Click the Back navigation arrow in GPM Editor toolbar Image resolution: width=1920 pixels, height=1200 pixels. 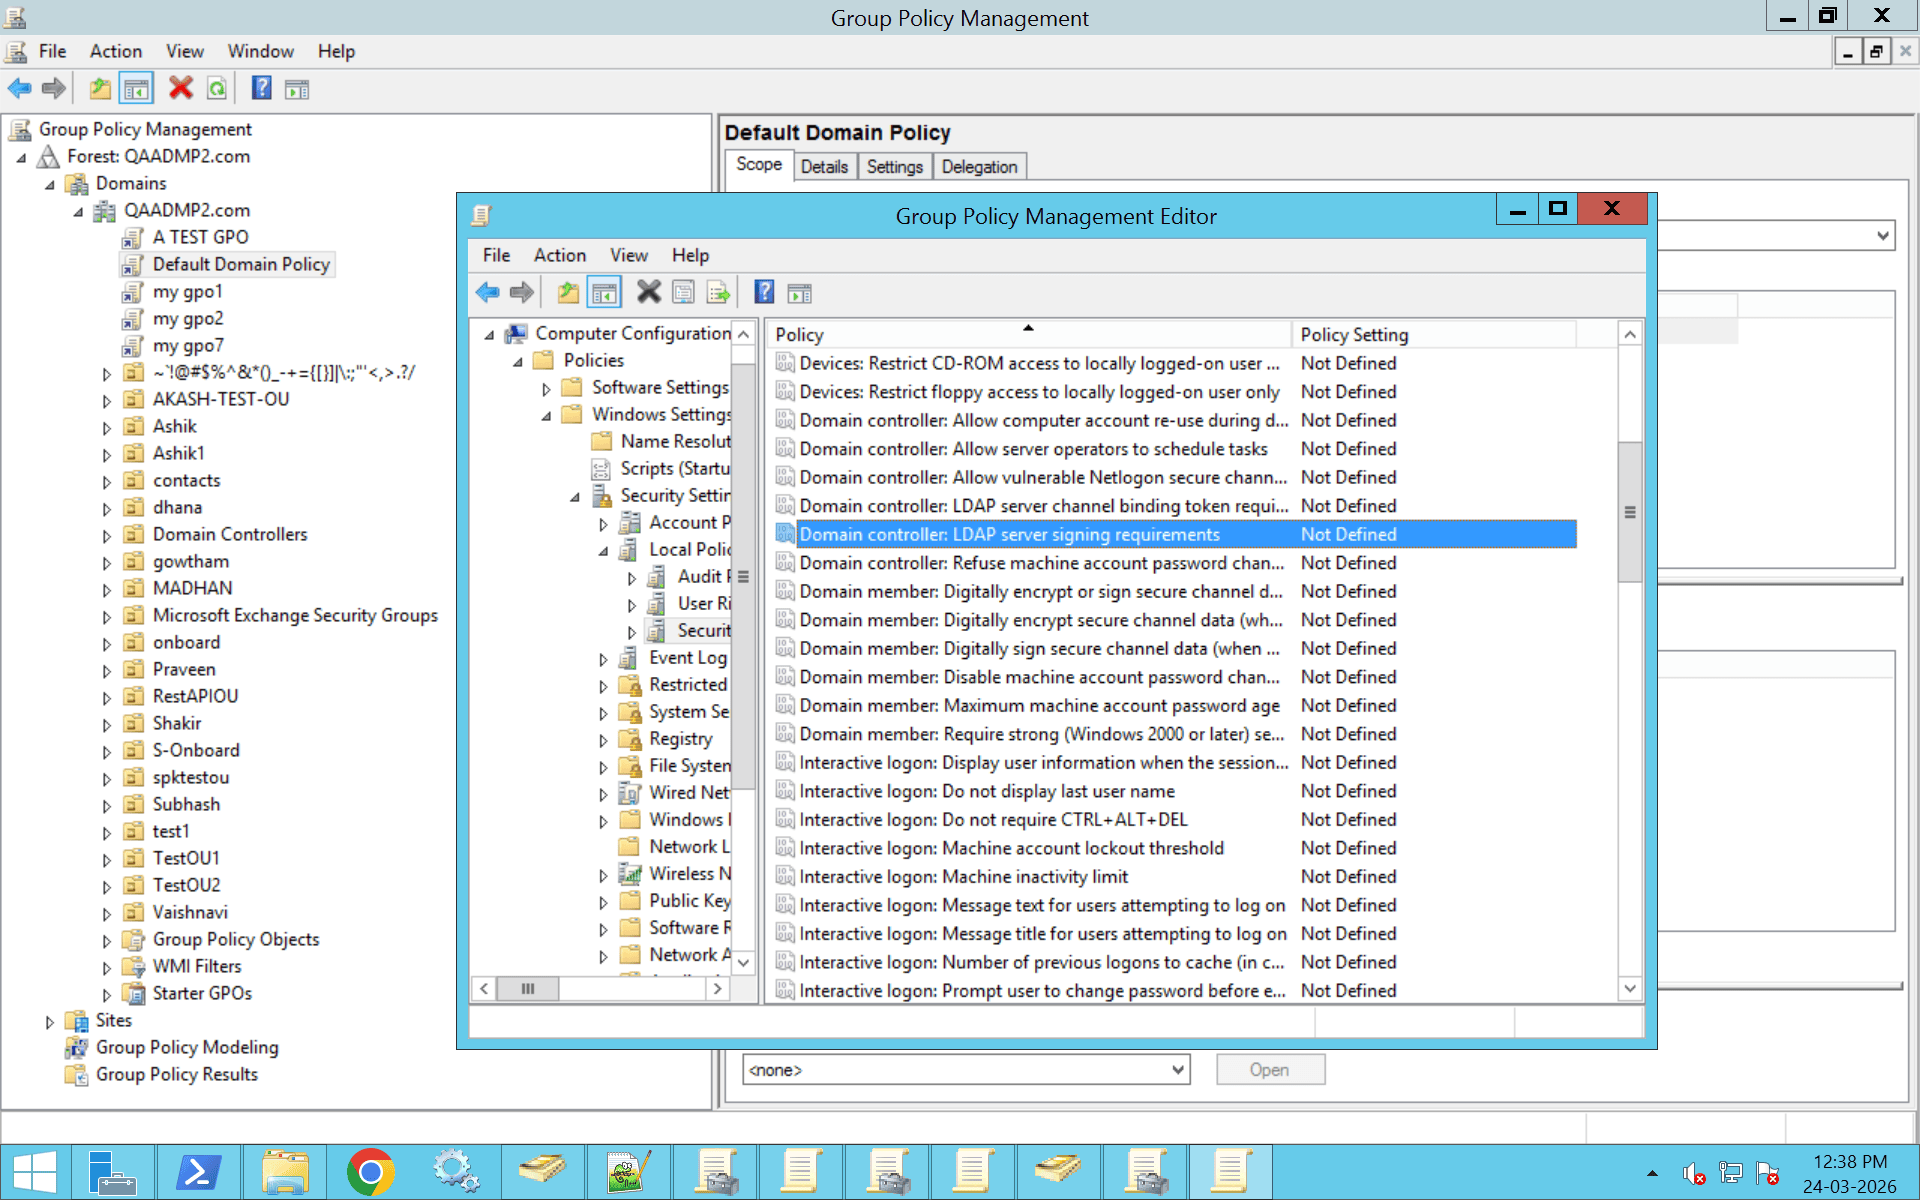(489, 292)
